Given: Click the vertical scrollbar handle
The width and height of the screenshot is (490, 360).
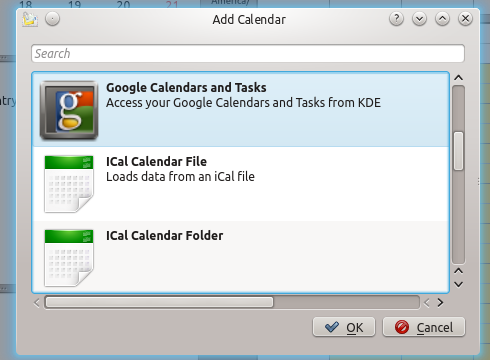Looking at the screenshot, I should 459,151.
